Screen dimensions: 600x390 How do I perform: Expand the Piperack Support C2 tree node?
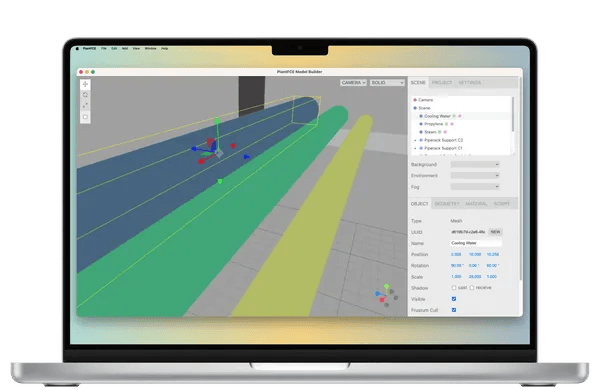click(x=415, y=140)
